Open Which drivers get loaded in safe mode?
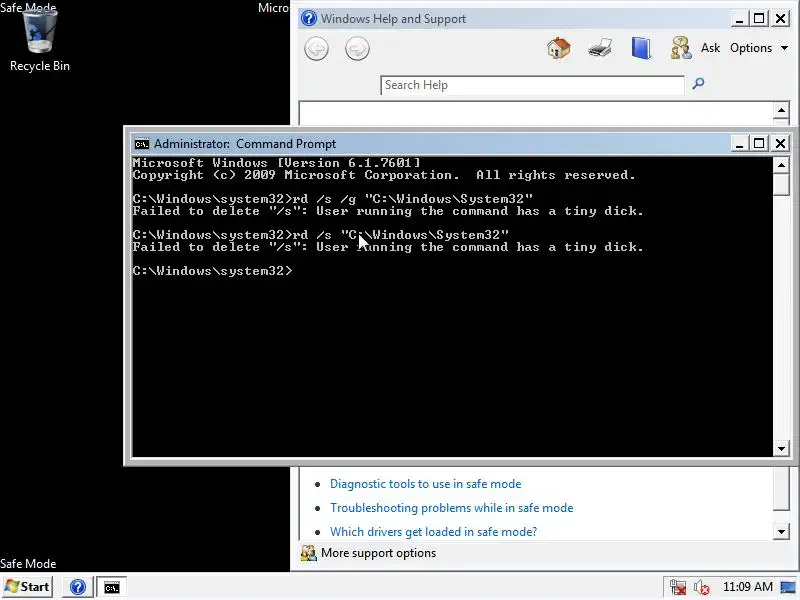Image resolution: width=800 pixels, height=600 pixels. pos(433,532)
